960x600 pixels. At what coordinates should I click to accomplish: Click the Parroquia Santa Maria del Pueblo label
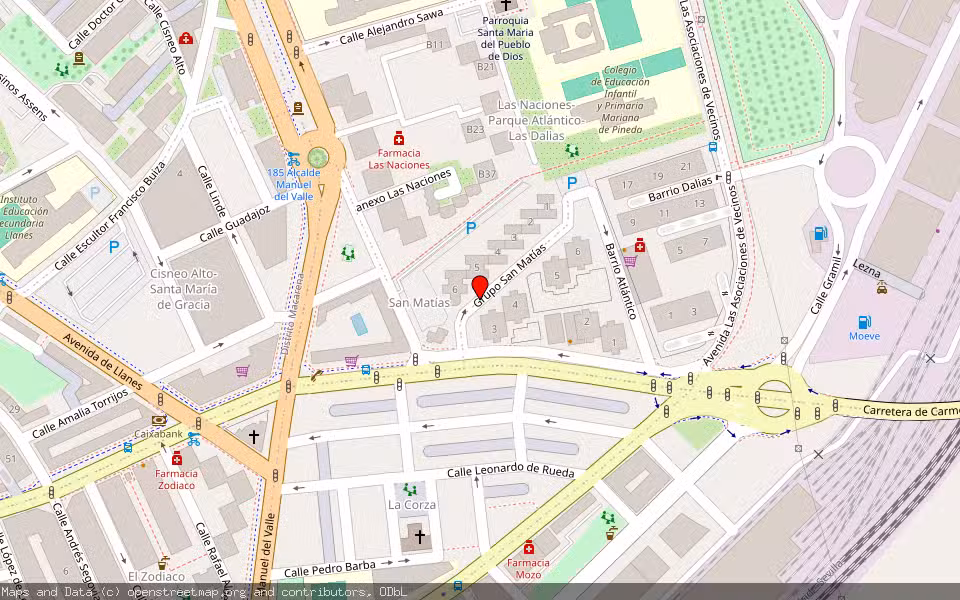point(505,38)
